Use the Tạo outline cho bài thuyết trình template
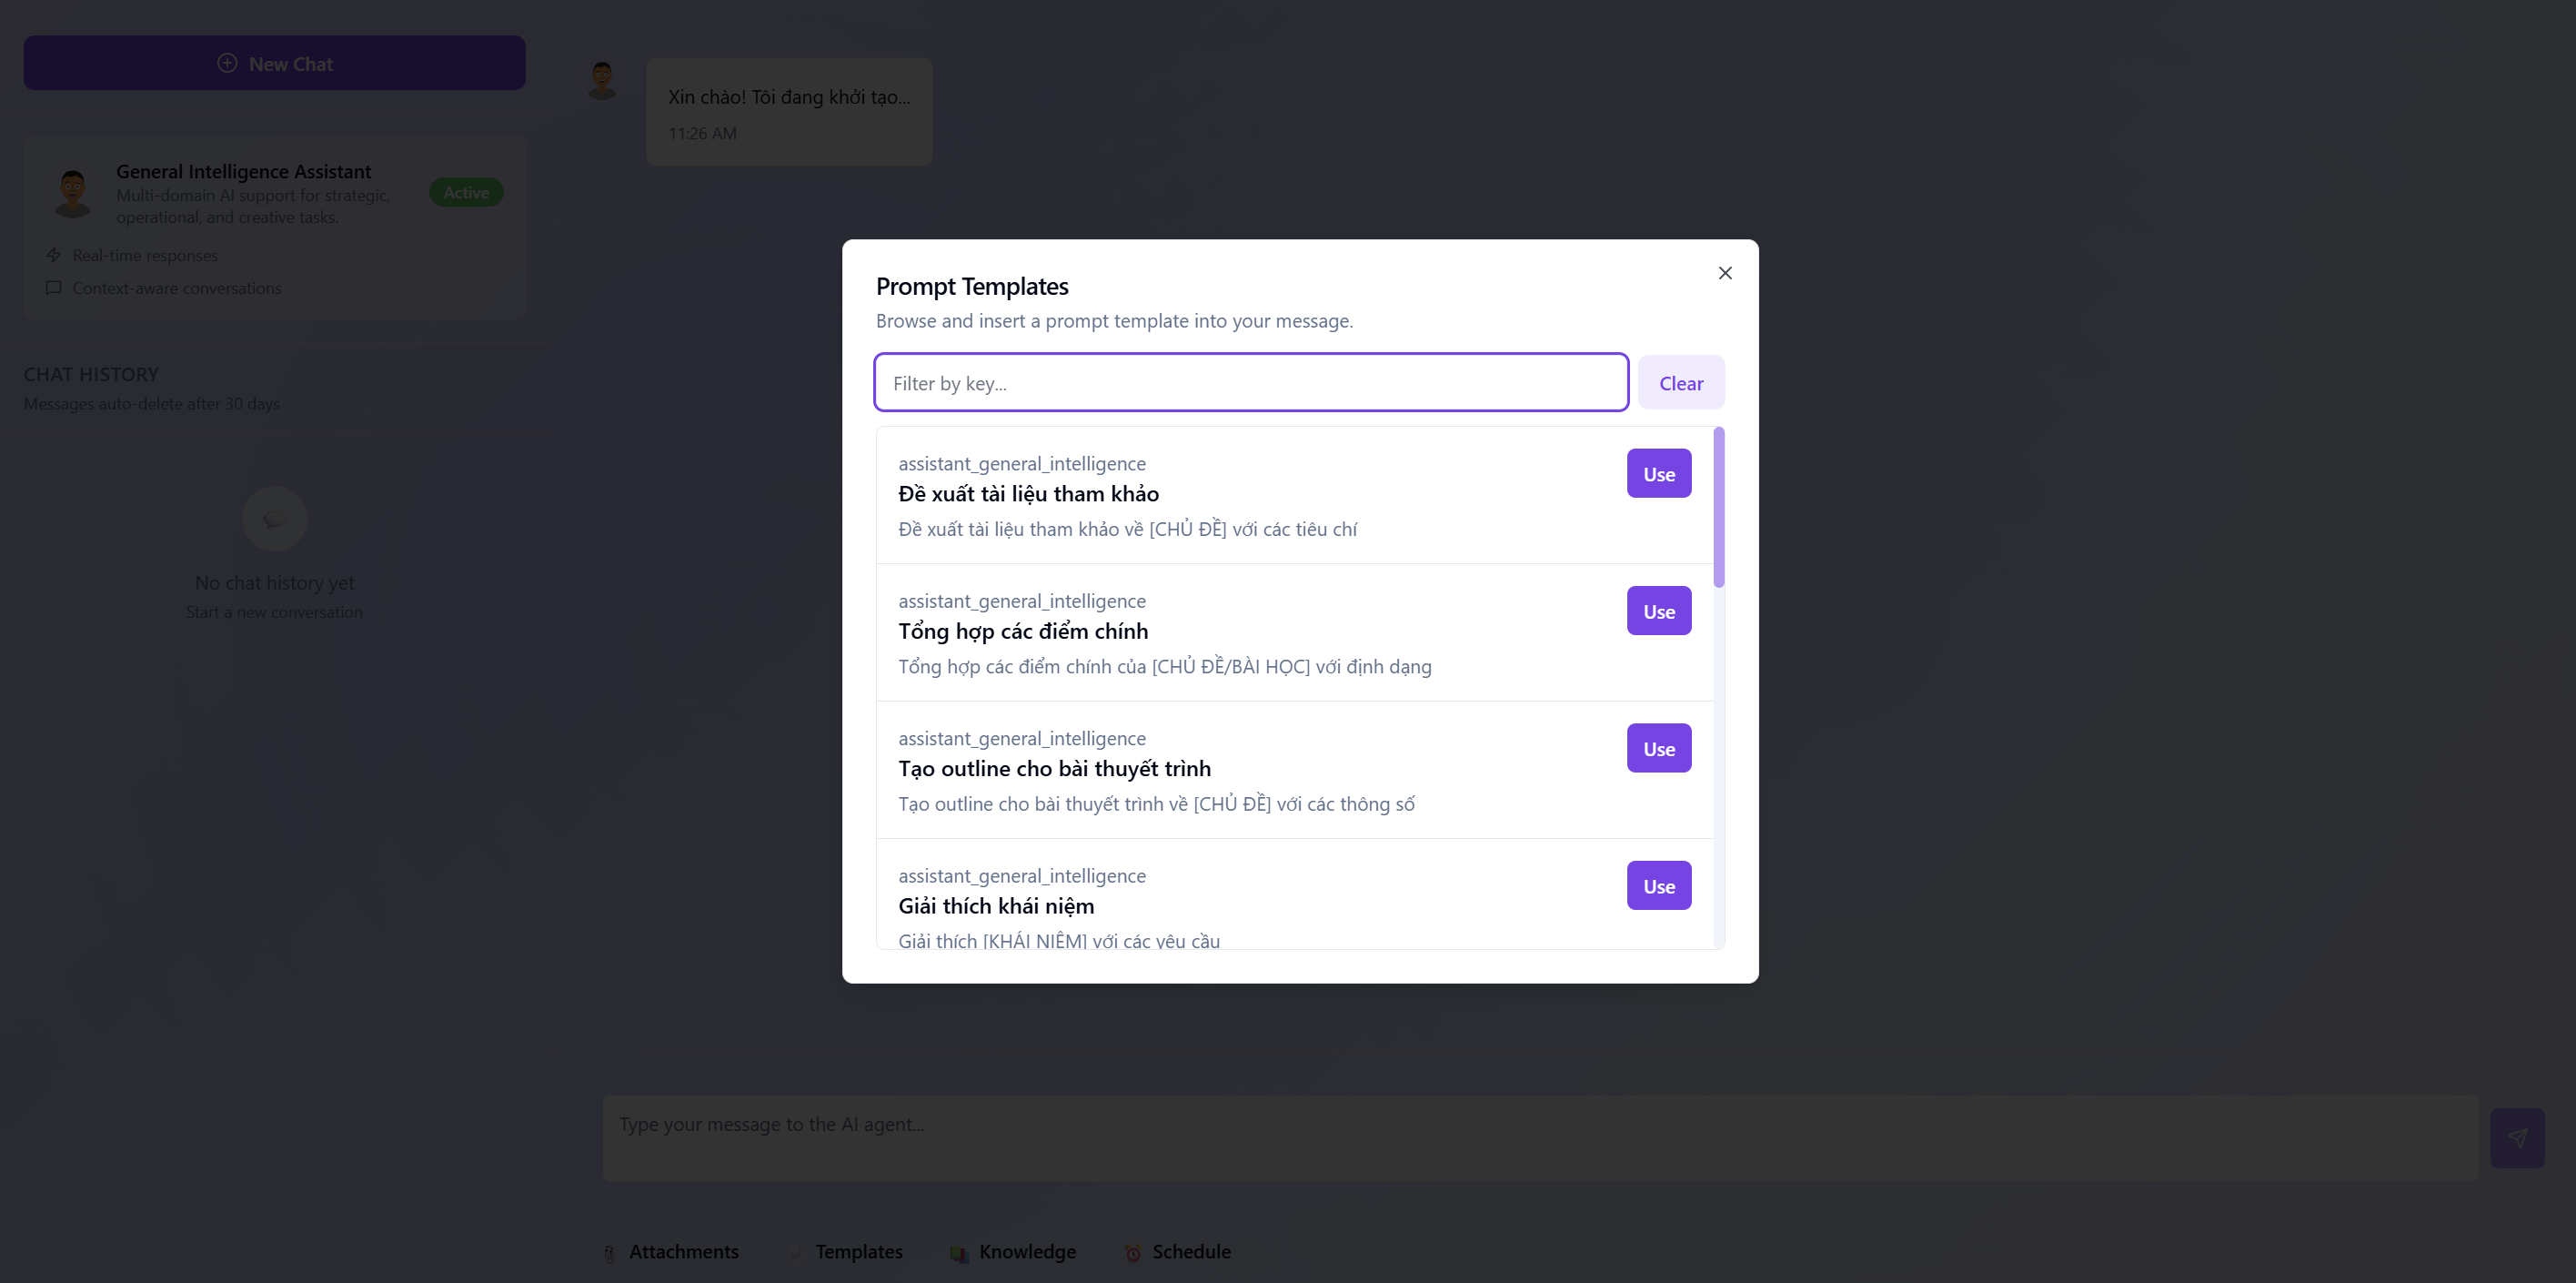 point(1658,748)
